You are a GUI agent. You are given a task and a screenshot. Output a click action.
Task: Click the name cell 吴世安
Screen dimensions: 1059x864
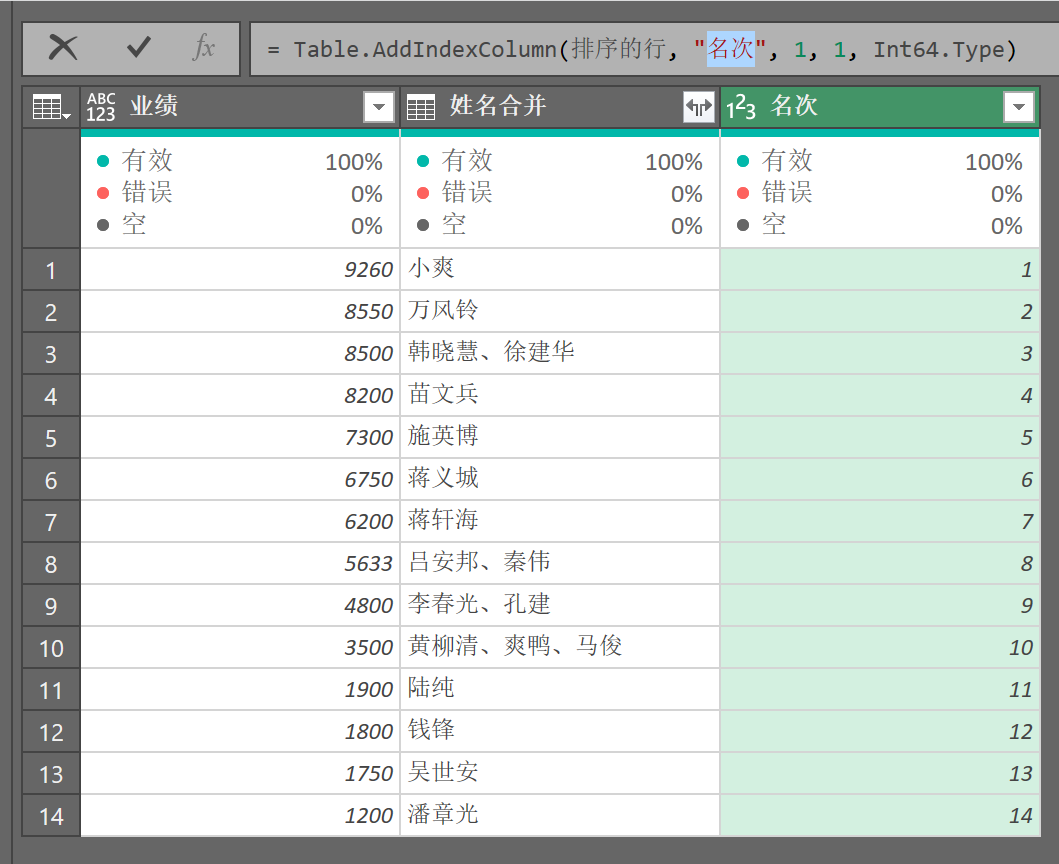tap(560, 773)
